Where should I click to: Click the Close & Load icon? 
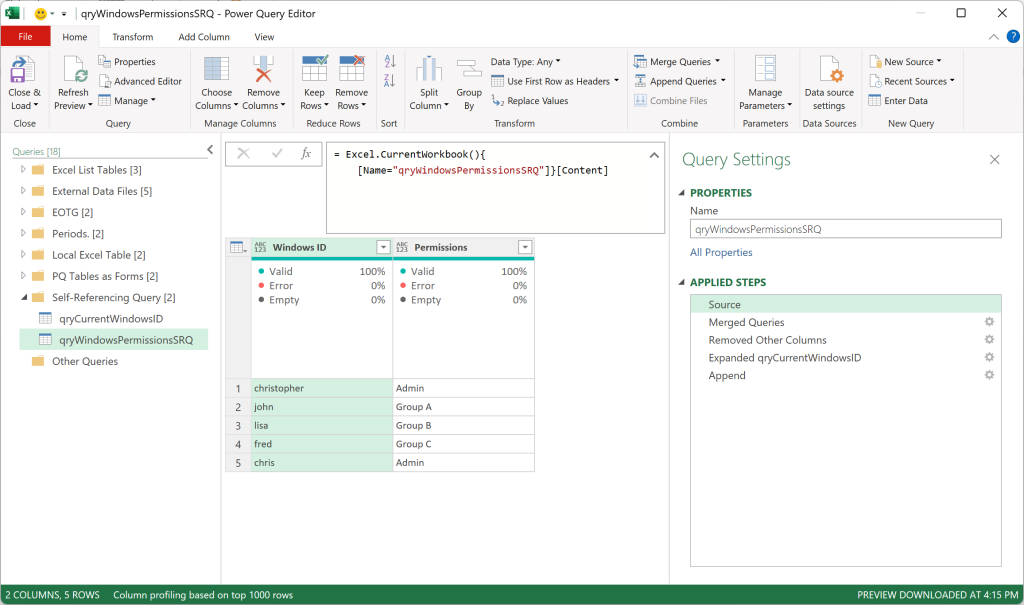coord(22,69)
